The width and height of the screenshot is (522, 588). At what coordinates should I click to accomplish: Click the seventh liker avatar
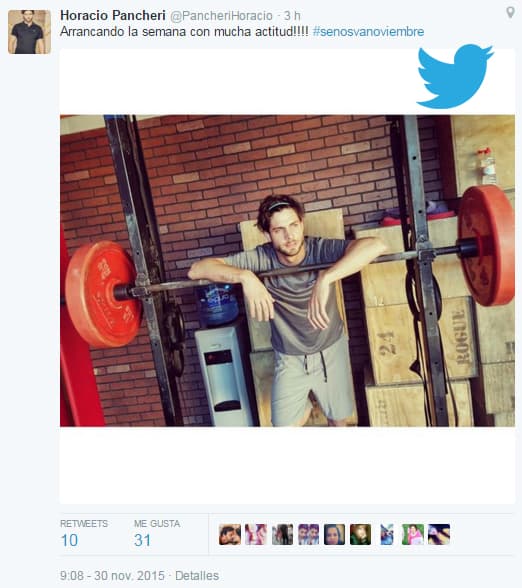coord(387,534)
